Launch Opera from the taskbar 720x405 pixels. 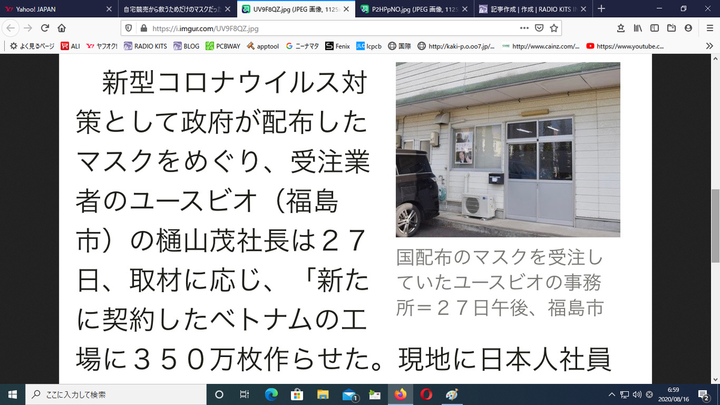pyautogui.click(x=427, y=393)
